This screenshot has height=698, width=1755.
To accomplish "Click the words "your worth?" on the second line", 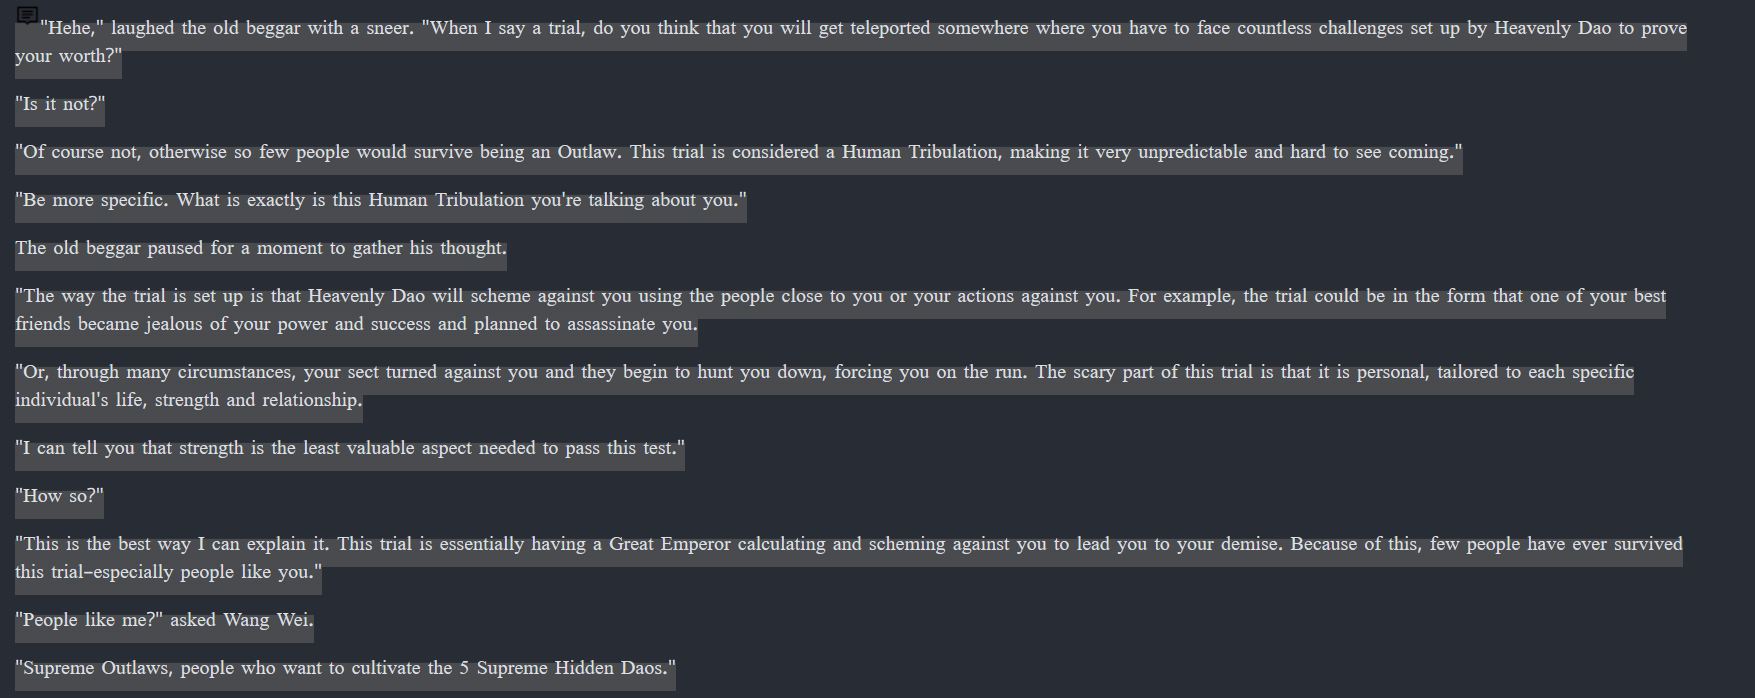I will pyautogui.click(x=68, y=56).
